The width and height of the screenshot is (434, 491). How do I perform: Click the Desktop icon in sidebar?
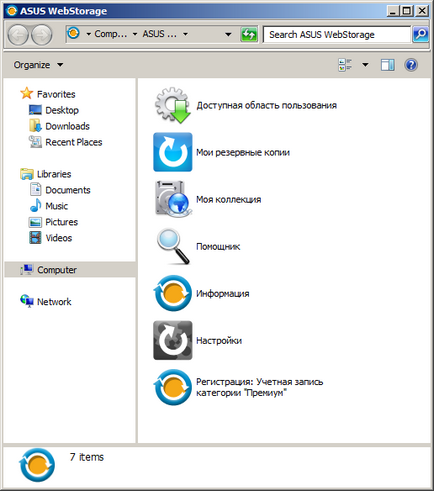(x=35, y=110)
